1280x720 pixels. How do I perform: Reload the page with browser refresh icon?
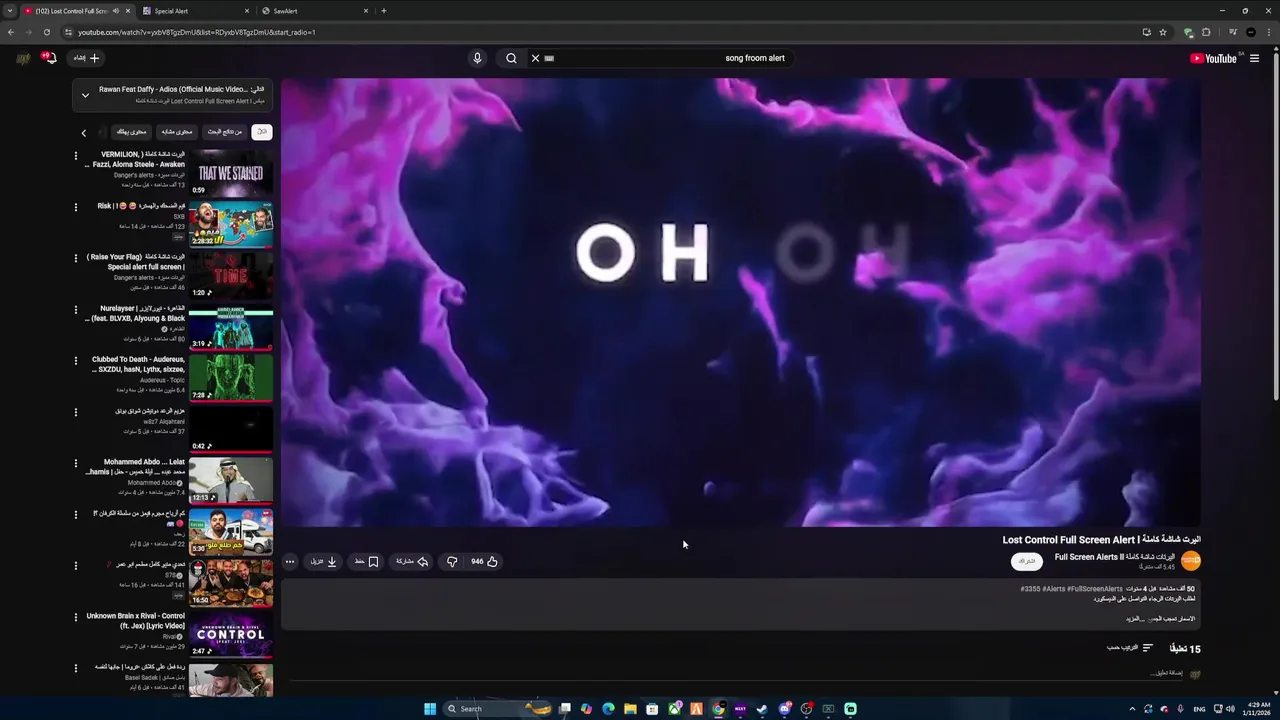[46, 32]
